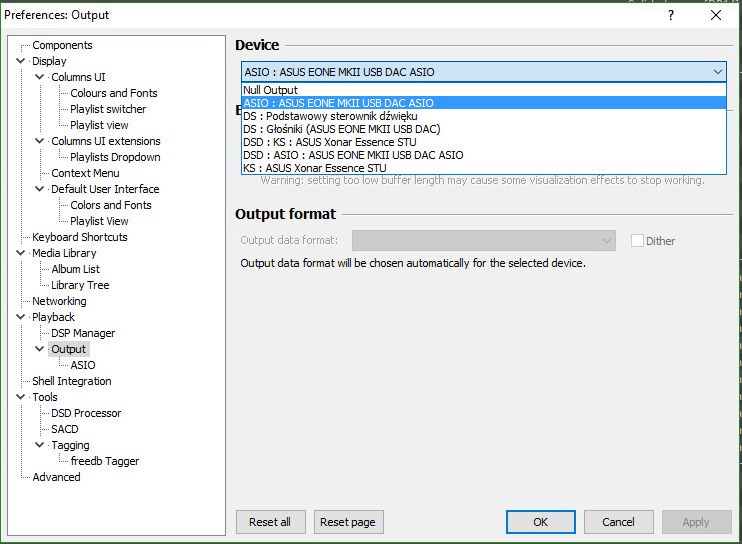Collapse the Playback tree node
The width and height of the screenshot is (742, 544).
click(x=20, y=317)
